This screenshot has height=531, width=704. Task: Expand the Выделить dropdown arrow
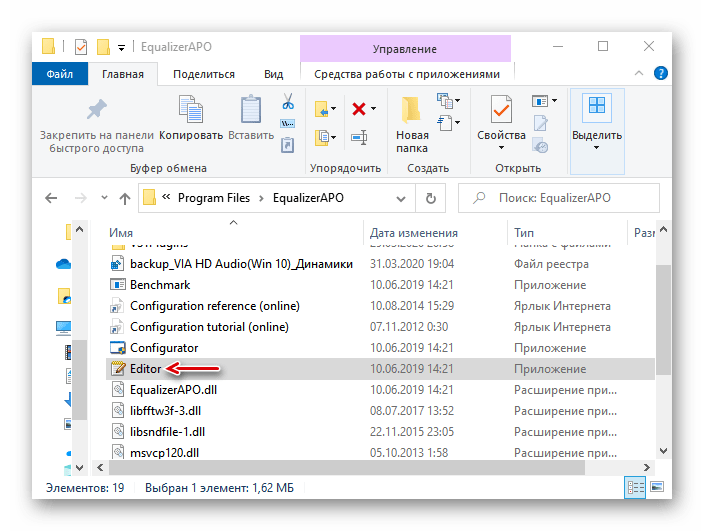[x=596, y=148]
